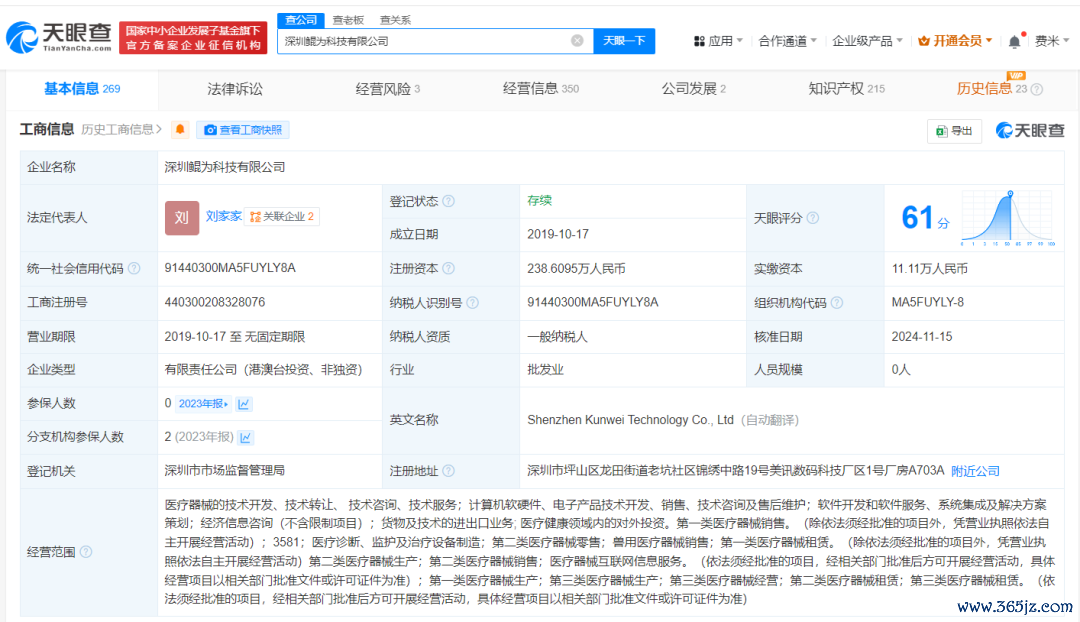
Task: Open help icon next to 注册资本
Action: tap(448, 268)
